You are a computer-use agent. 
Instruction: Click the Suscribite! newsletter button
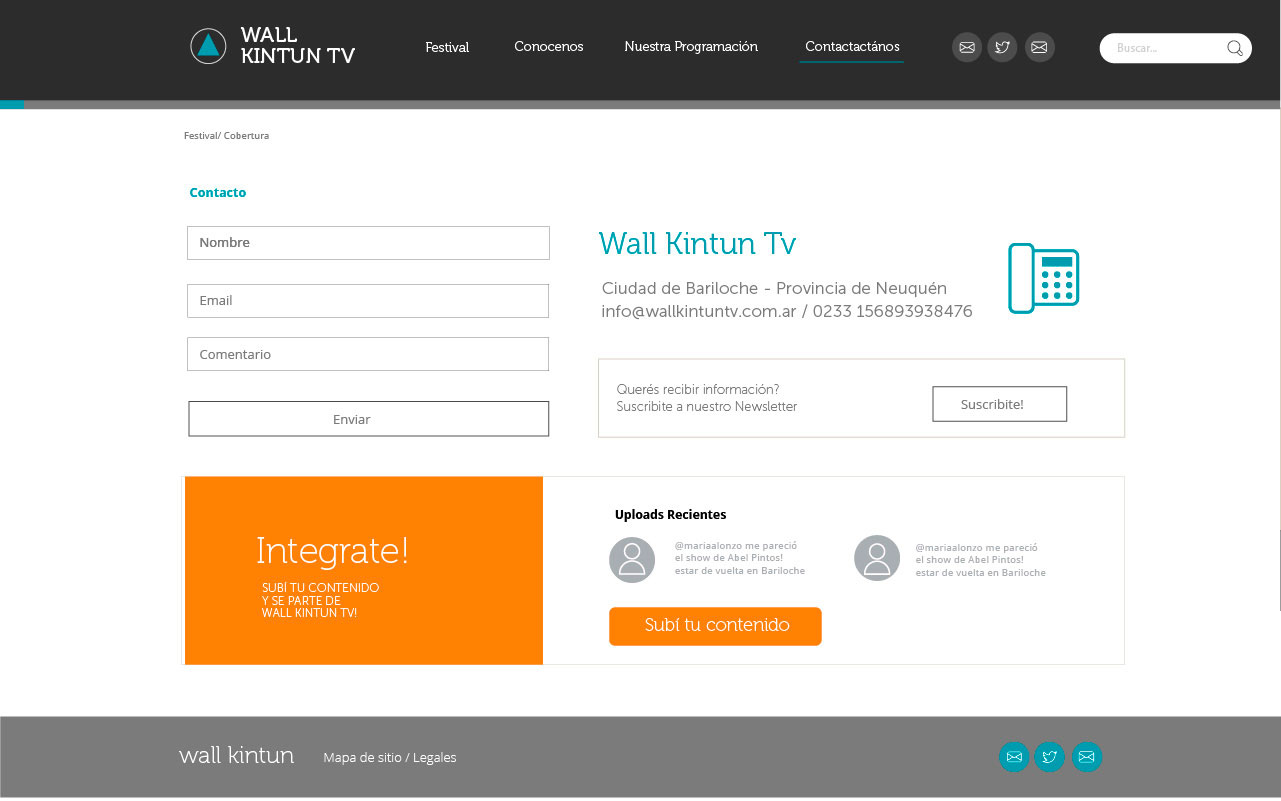click(999, 404)
